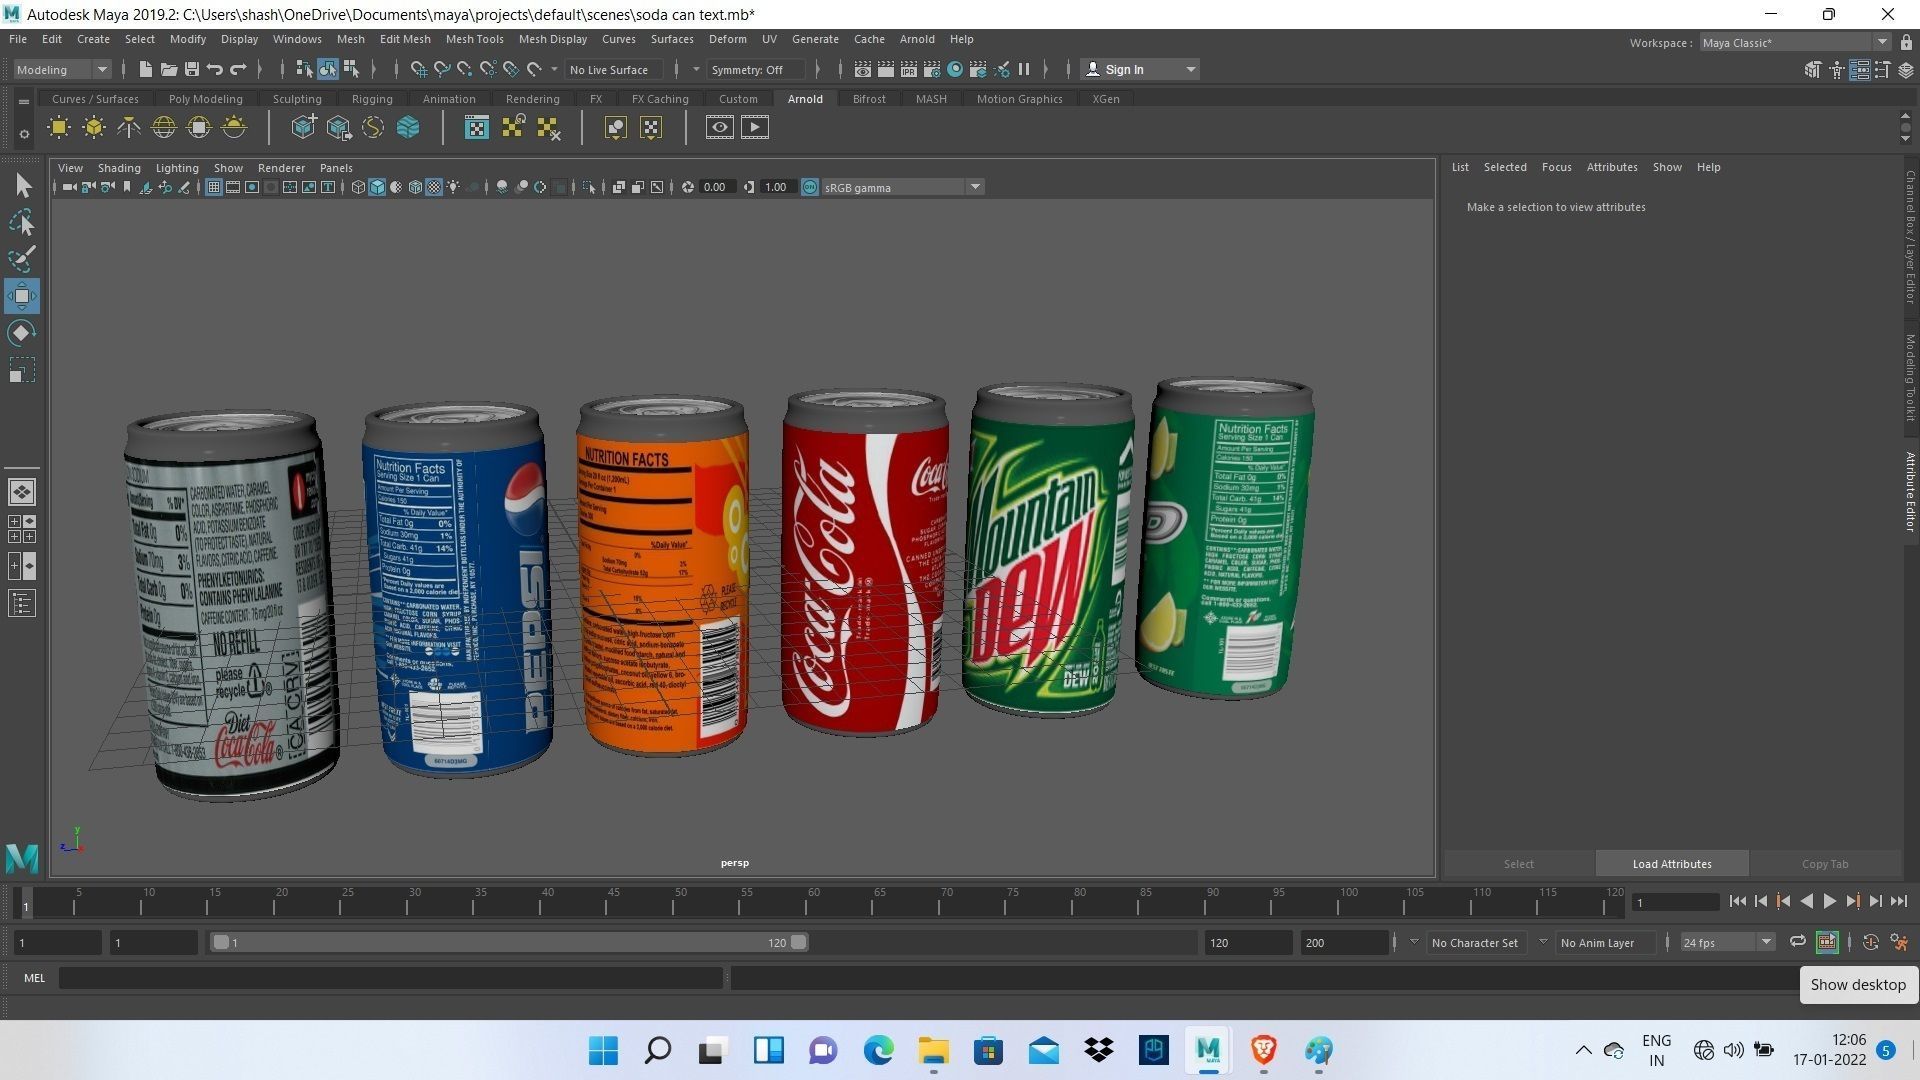This screenshot has height=1080, width=1920.
Task: Switch to Poly Modeling shelf tab
Action: tap(206, 99)
